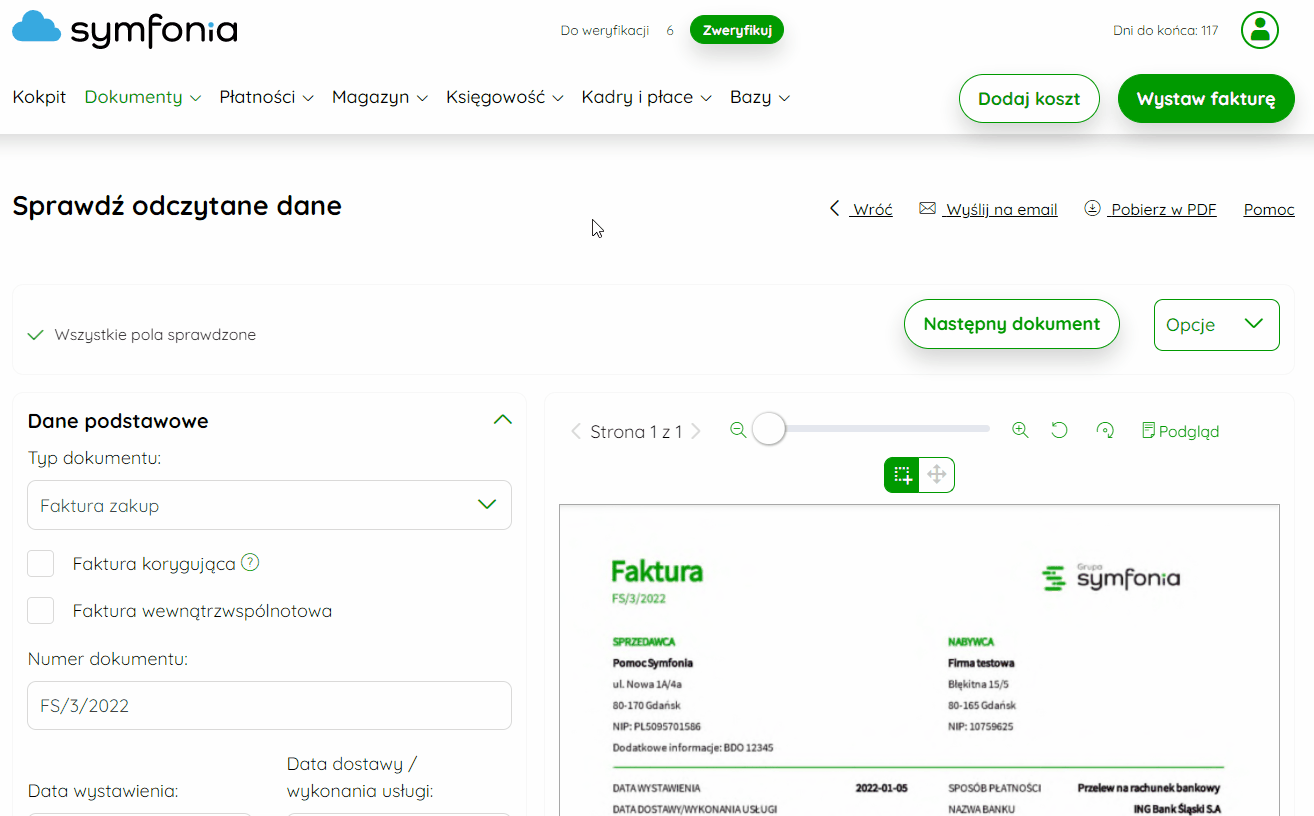Viewport: 1314px width, 816px height.
Task: Click the Zweryfikuj button
Action: (737, 30)
